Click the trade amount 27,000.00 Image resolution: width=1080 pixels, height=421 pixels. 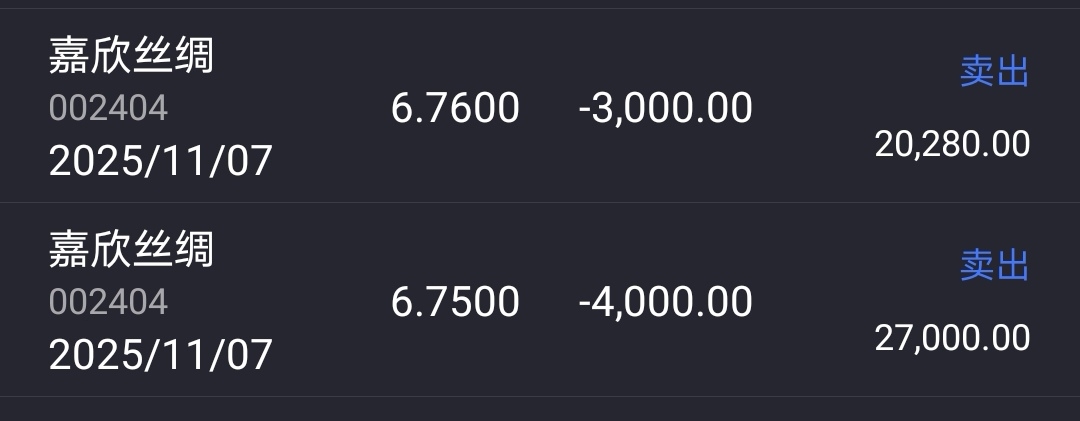pyautogui.click(x=952, y=338)
